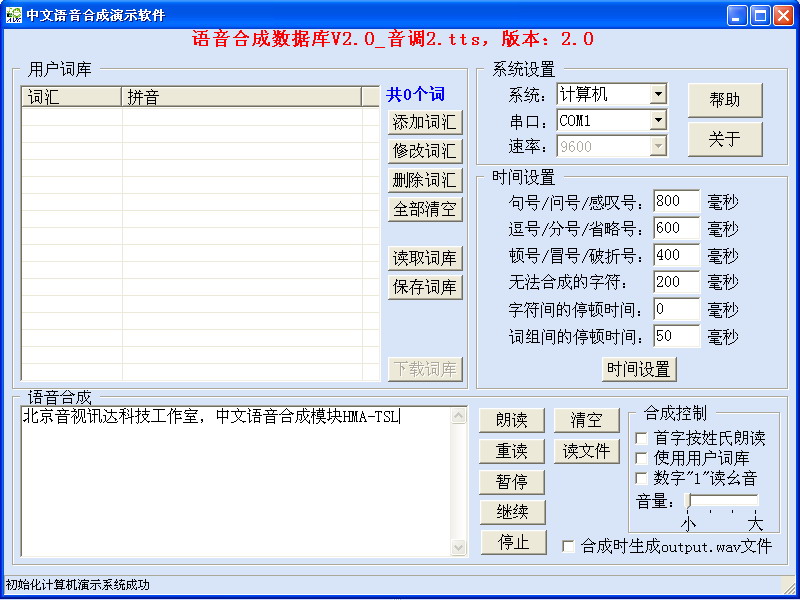Stop synthesis with the 停止 button
Viewport: 800px width, 600px height.
pyautogui.click(x=514, y=542)
